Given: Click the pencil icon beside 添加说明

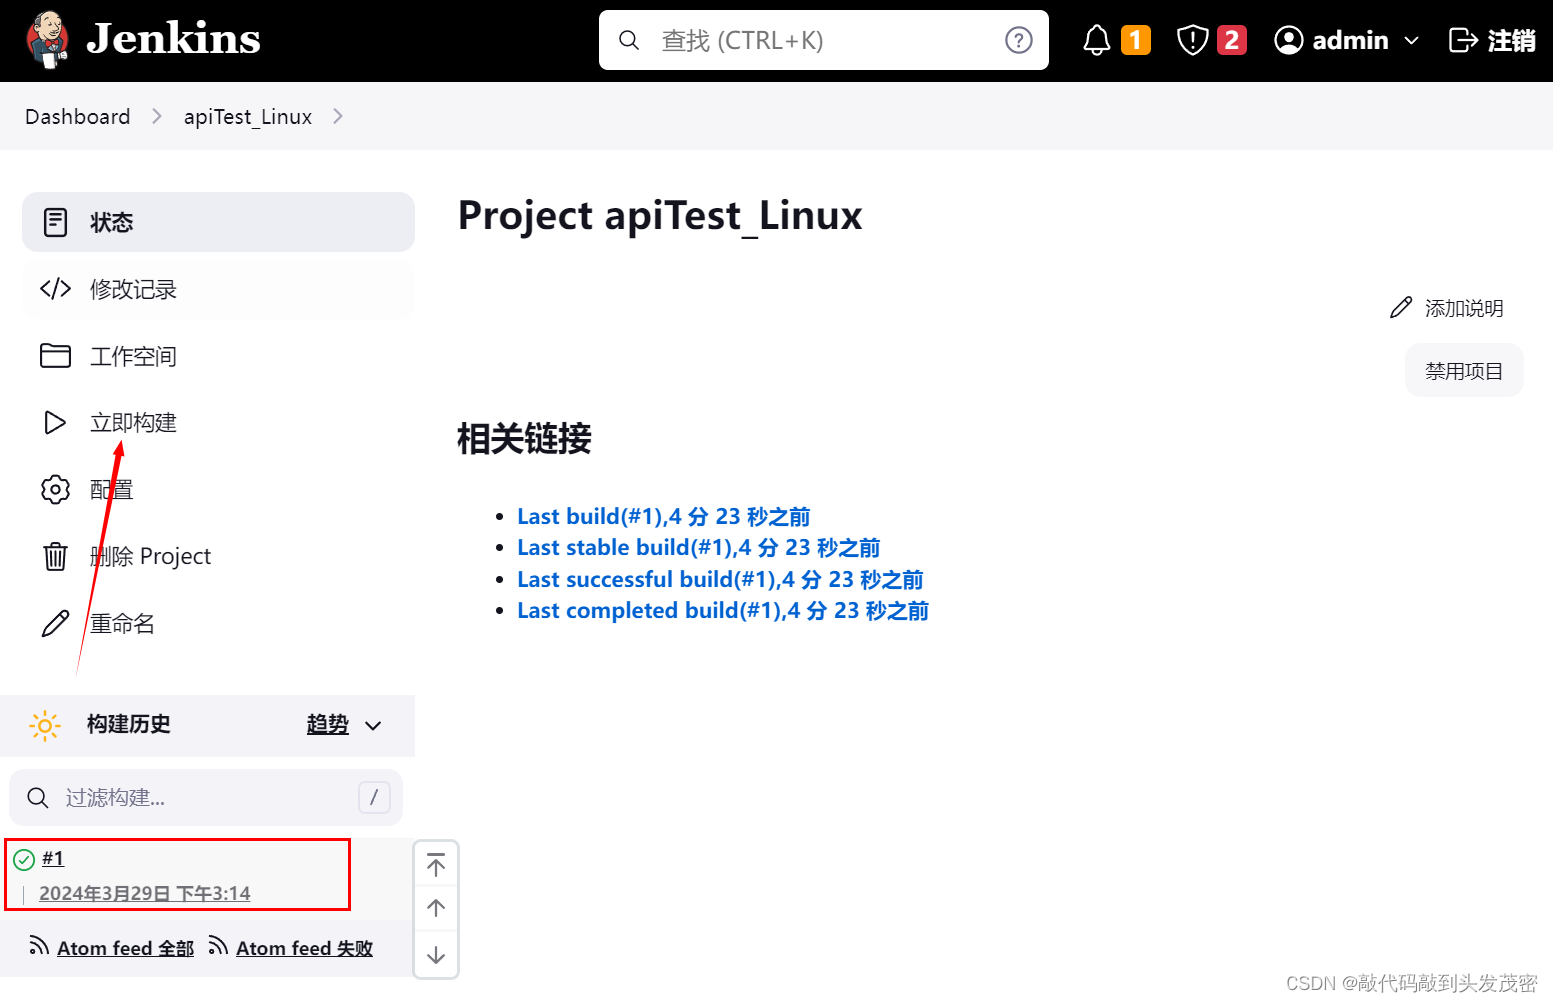Looking at the screenshot, I should [x=1401, y=308].
